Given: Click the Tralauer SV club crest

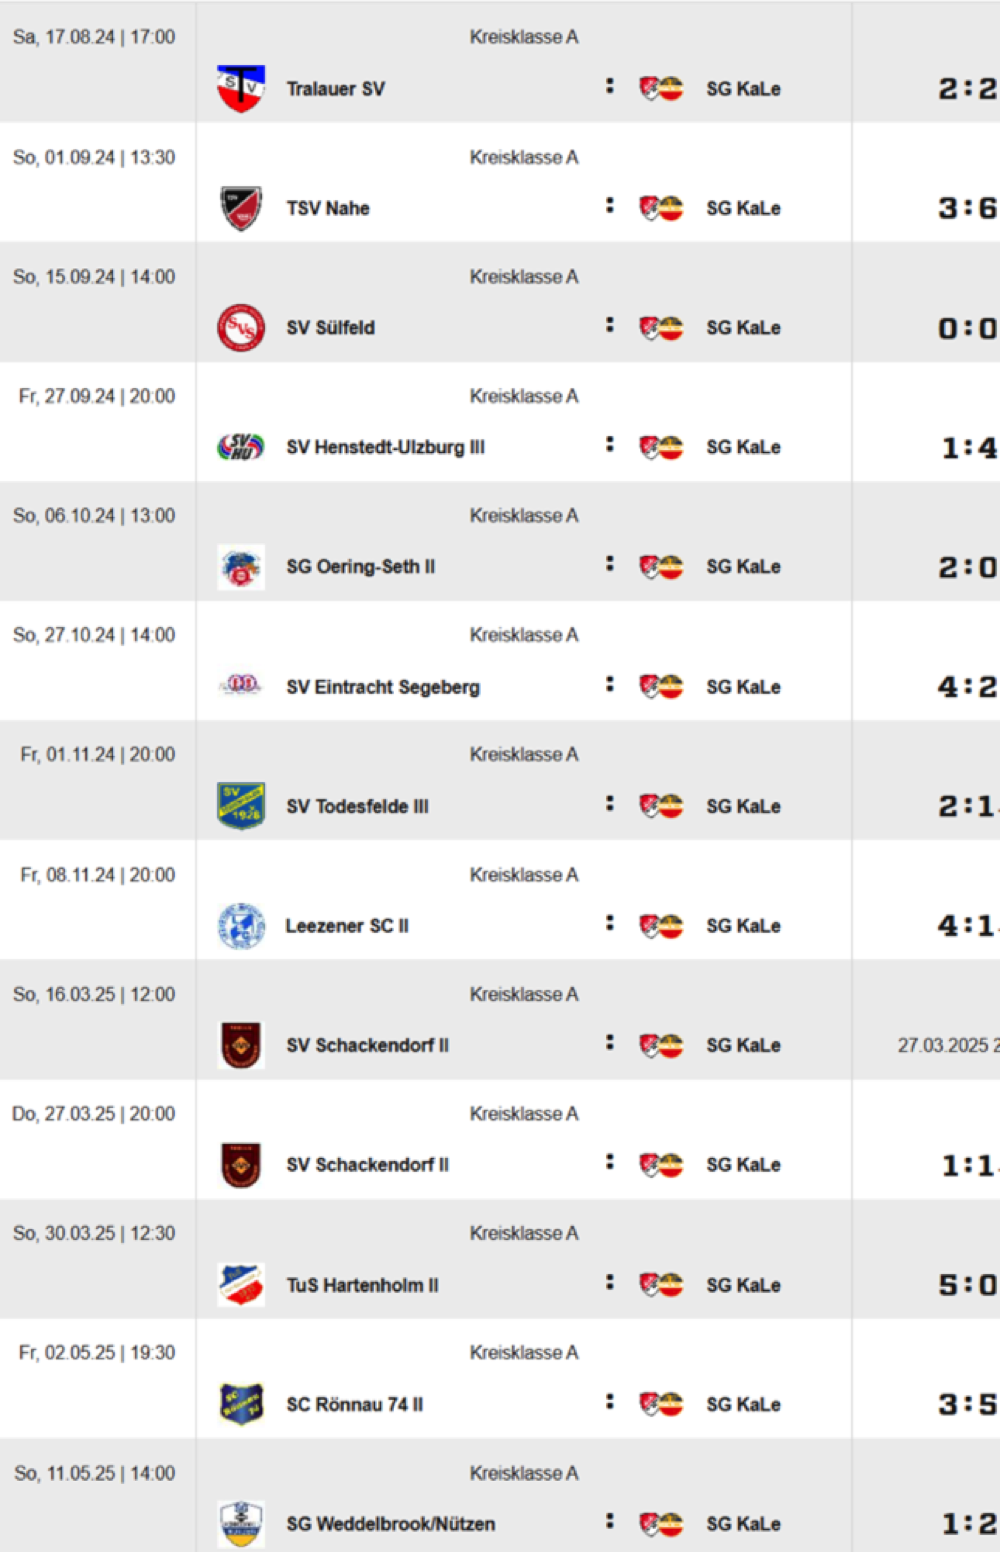Looking at the screenshot, I should tap(241, 89).
